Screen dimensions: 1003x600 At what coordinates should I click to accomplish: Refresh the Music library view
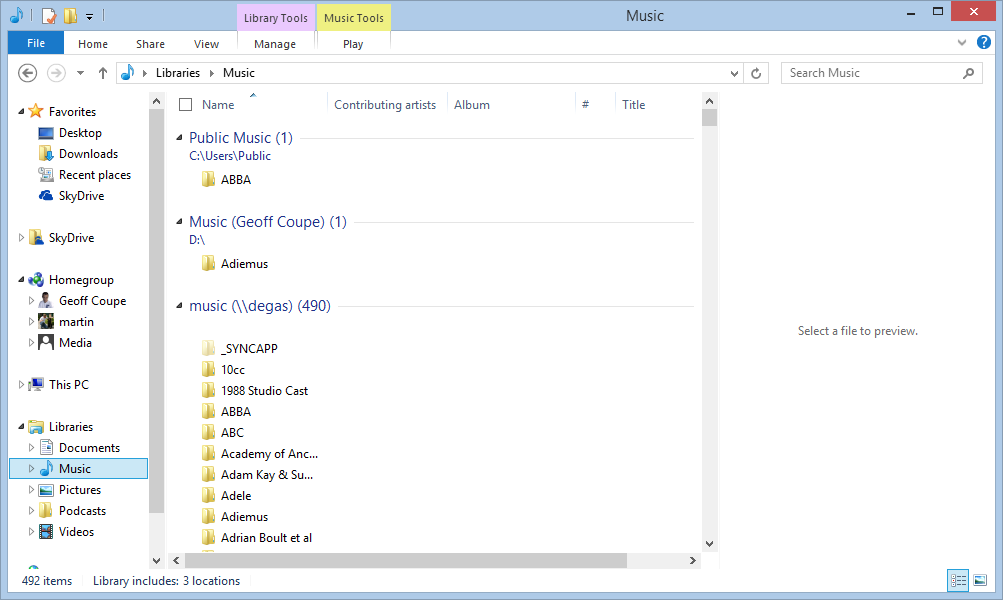(x=757, y=73)
